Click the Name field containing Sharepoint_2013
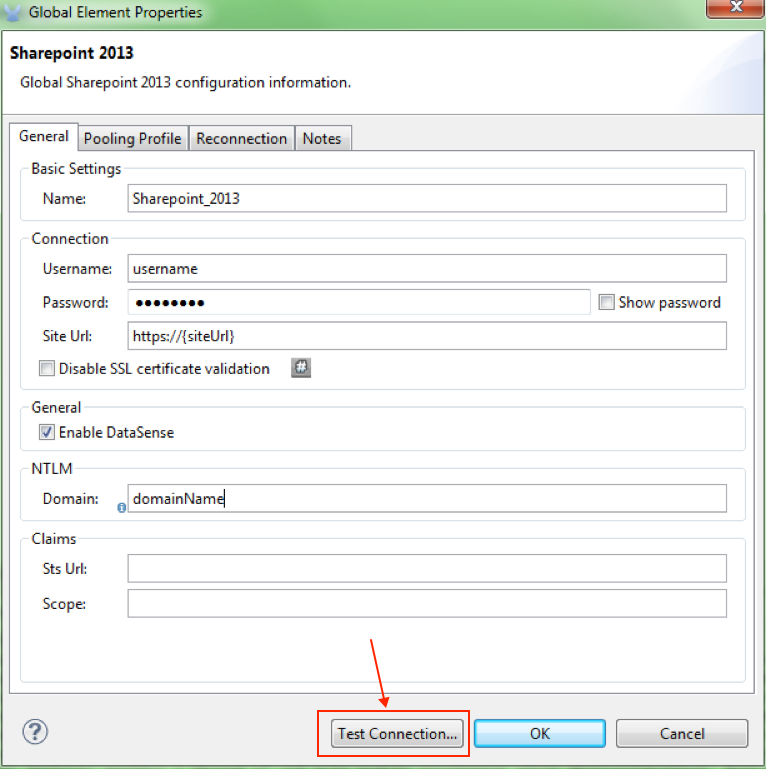The height and width of the screenshot is (769, 766). (427, 198)
